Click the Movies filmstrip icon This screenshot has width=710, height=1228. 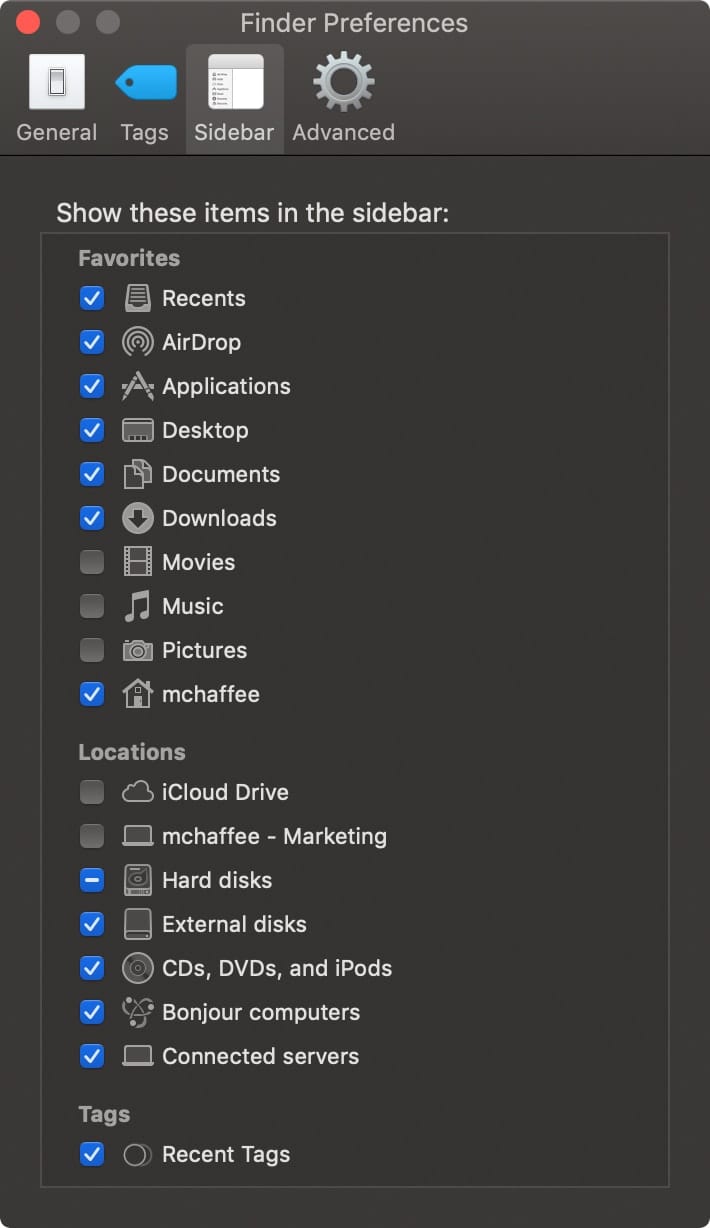click(137, 562)
